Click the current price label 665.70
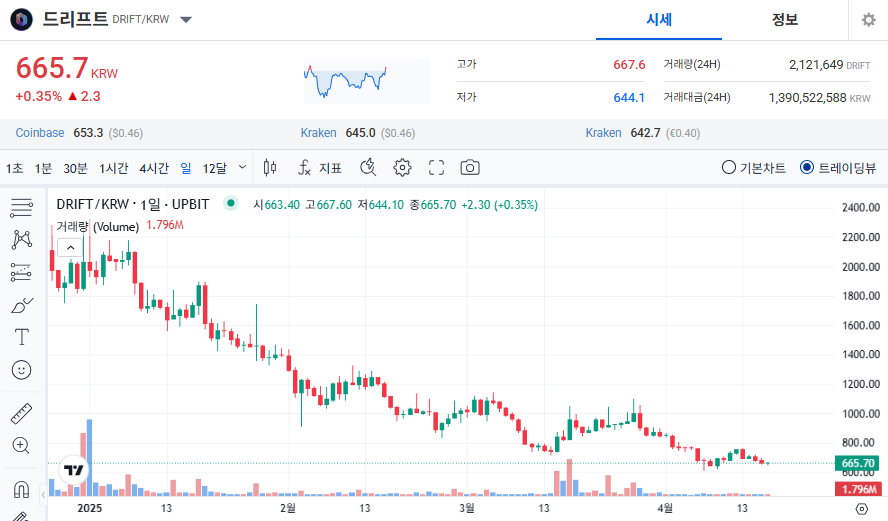Image resolution: width=888 pixels, height=521 pixels. 858,463
